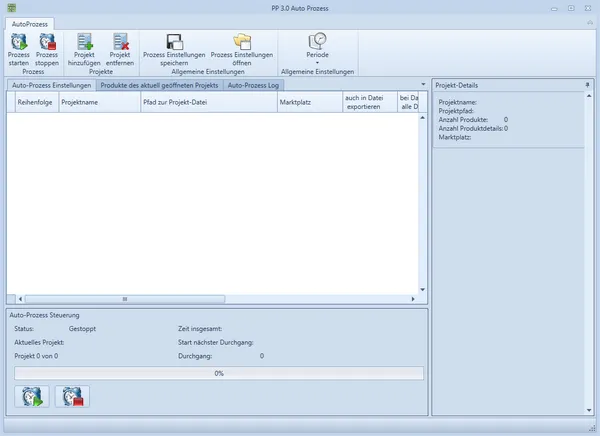Click the 'Aktuelles Projekt:' label

39,343
